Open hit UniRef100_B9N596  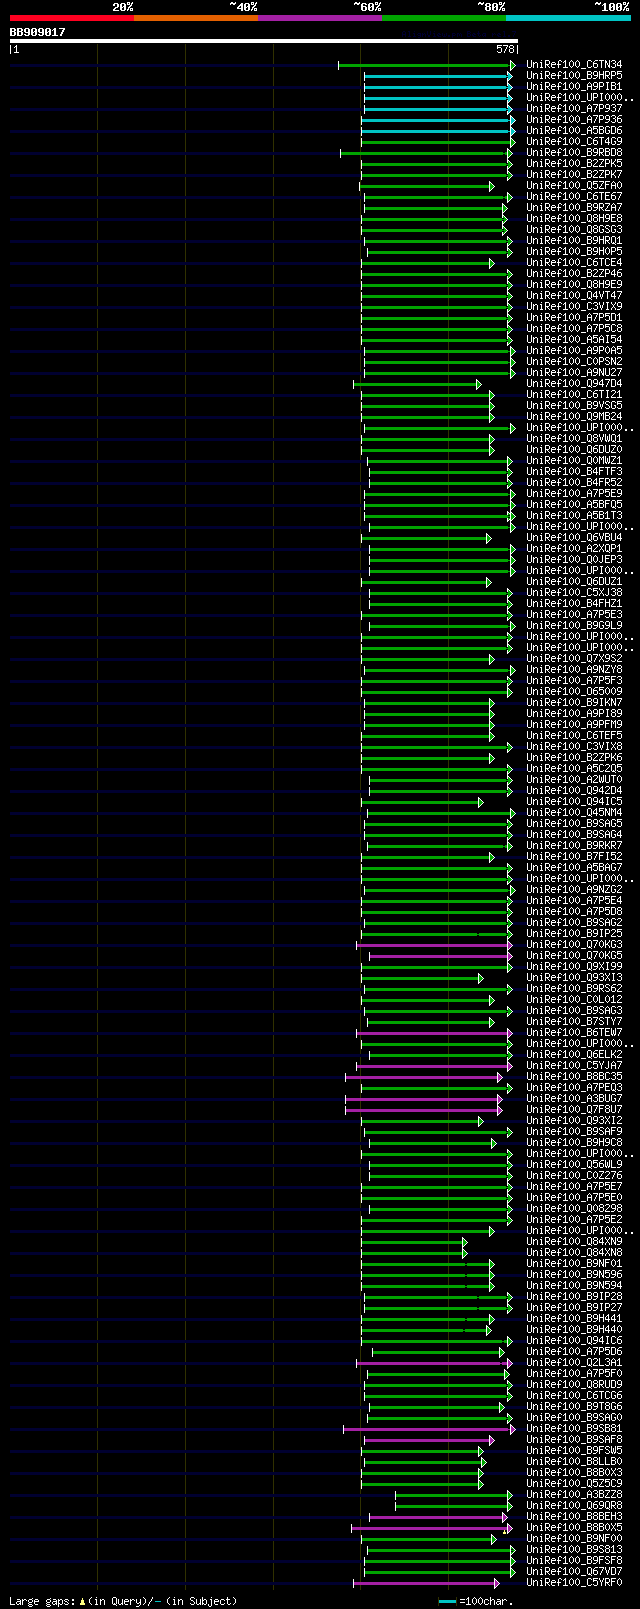(574, 1275)
